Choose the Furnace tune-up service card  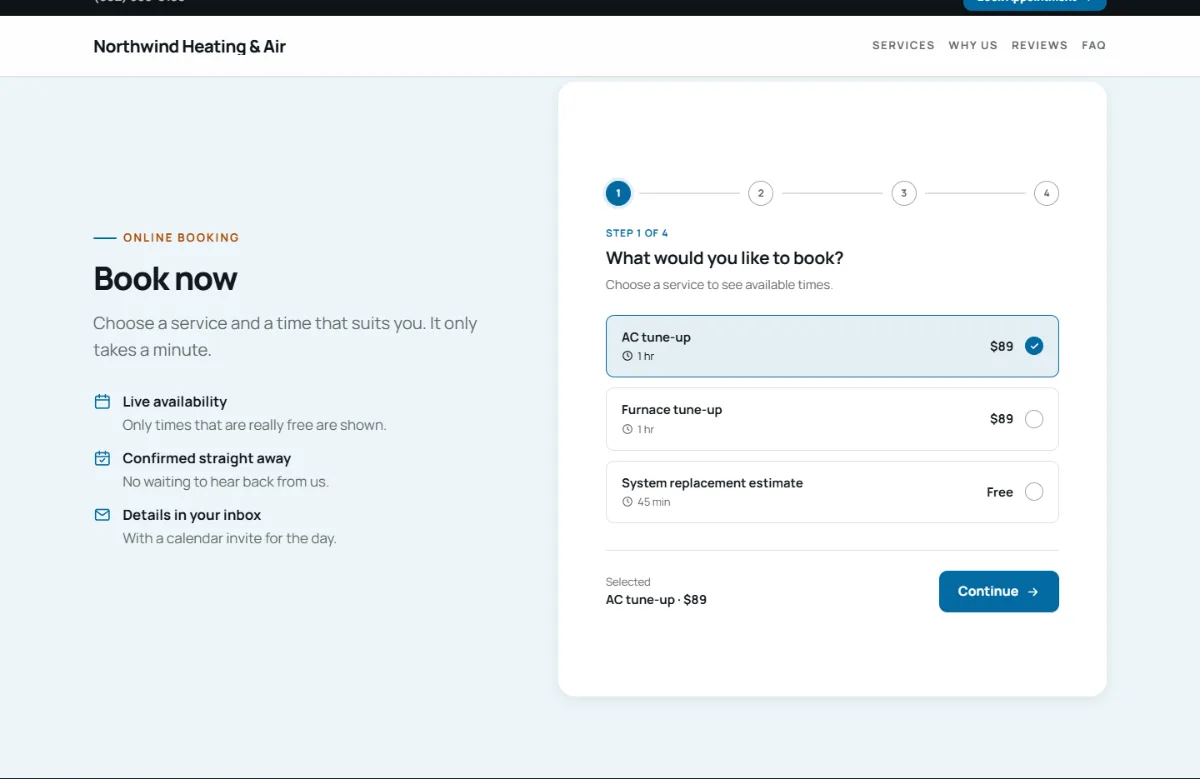click(x=832, y=419)
